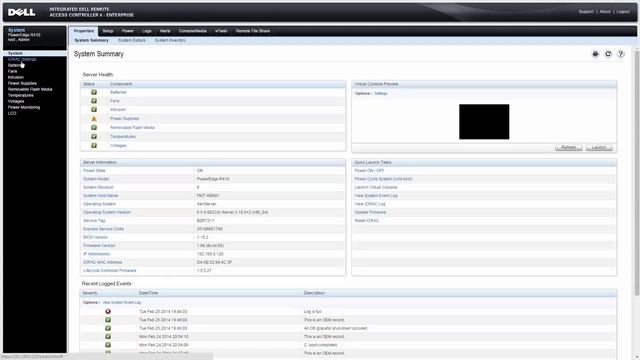
Task: Open Intrusion in the left sidebar
Action: pos(16,77)
